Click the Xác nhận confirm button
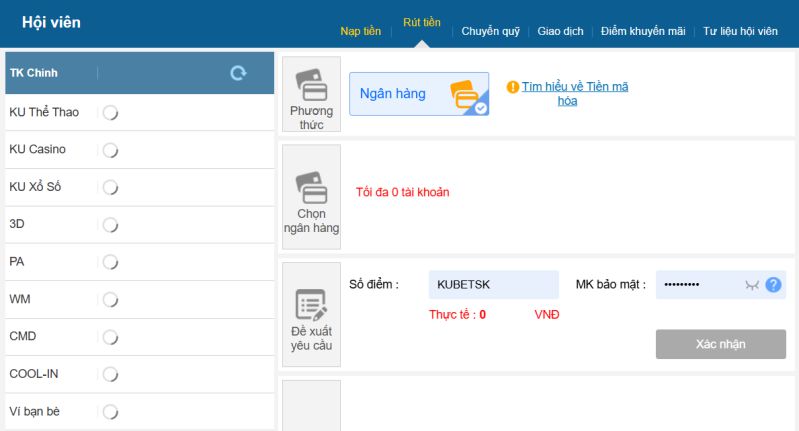The width and height of the screenshot is (799, 431). [x=721, y=344]
